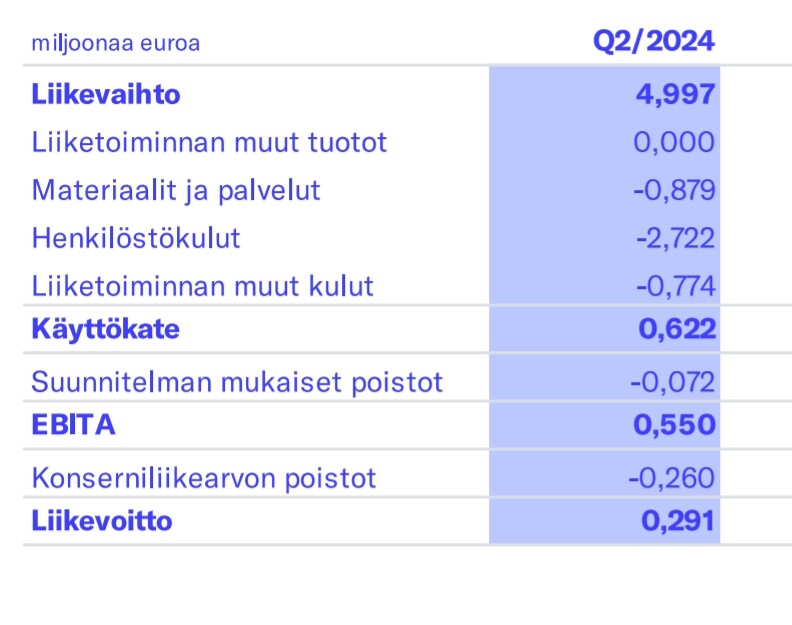Click the Käyttökate row label
This screenshot has width=792, height=625.
click(x=105, y=329)
